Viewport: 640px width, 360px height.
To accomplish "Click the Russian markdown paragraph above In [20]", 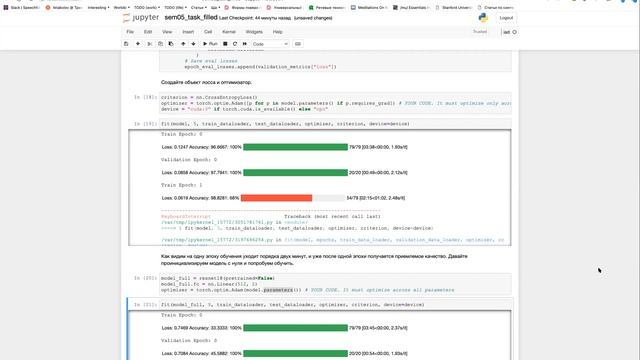I will tap(314, 260).
